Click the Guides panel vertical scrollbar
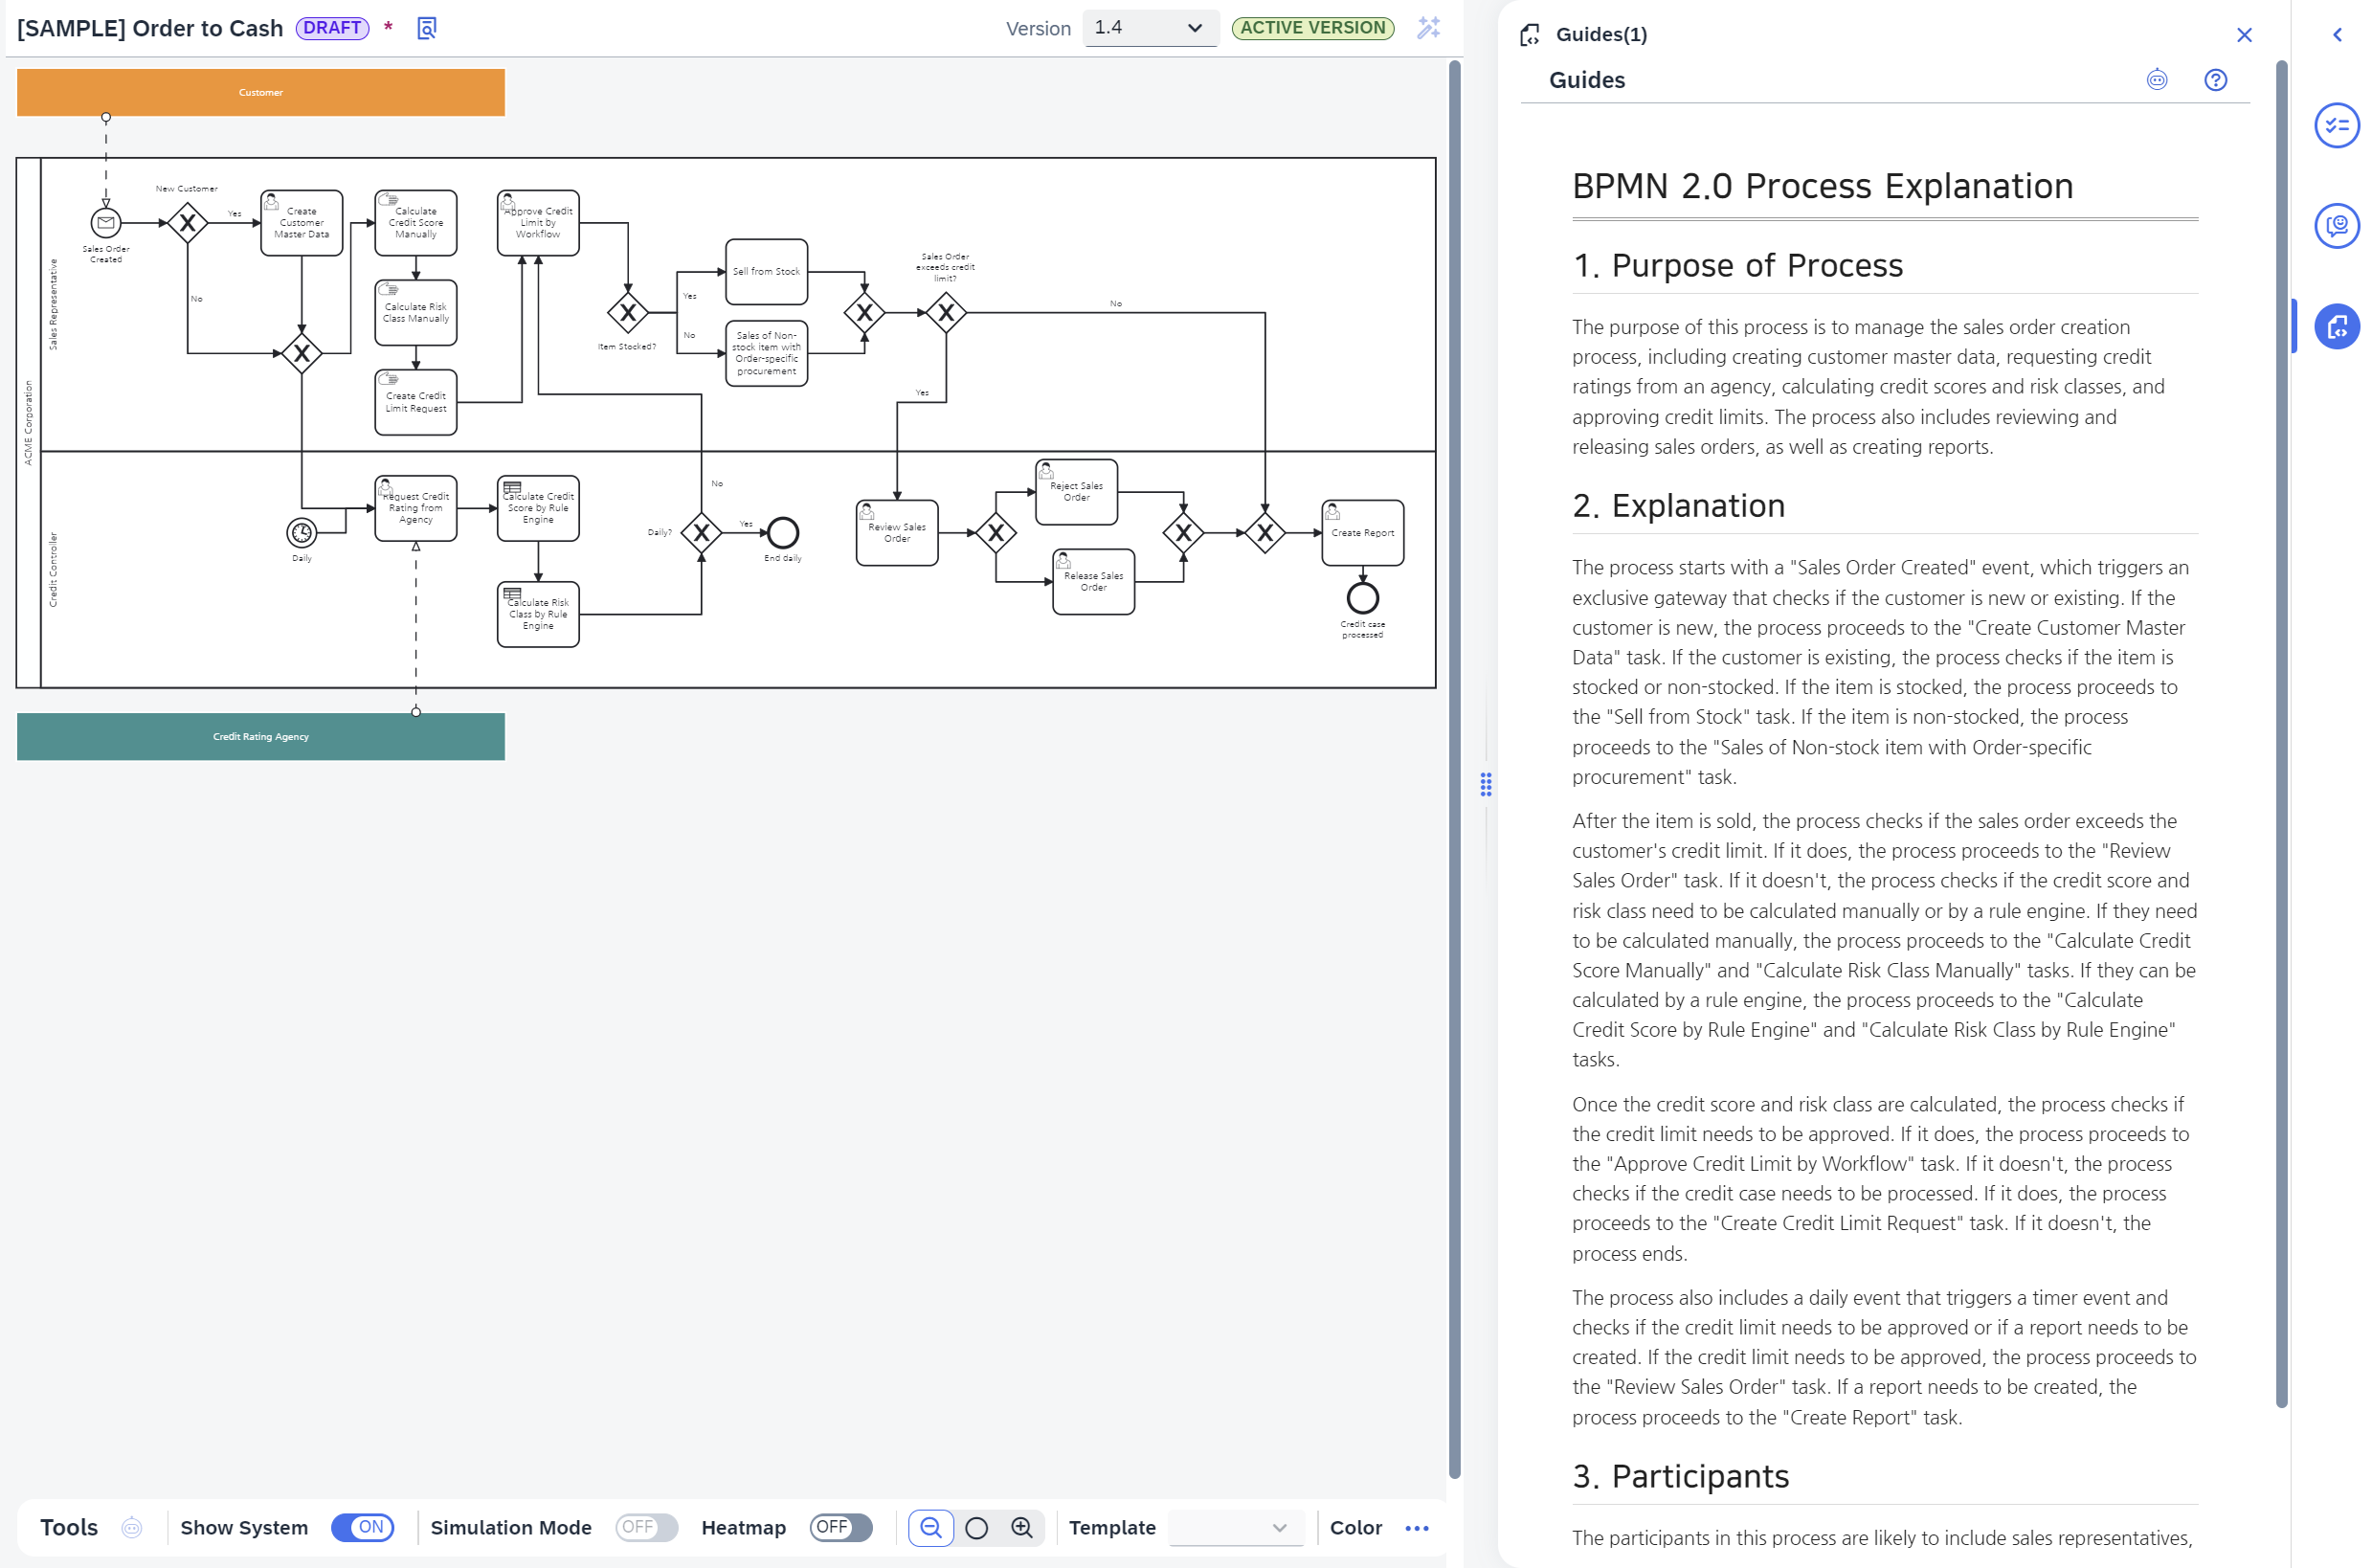 2281,734
